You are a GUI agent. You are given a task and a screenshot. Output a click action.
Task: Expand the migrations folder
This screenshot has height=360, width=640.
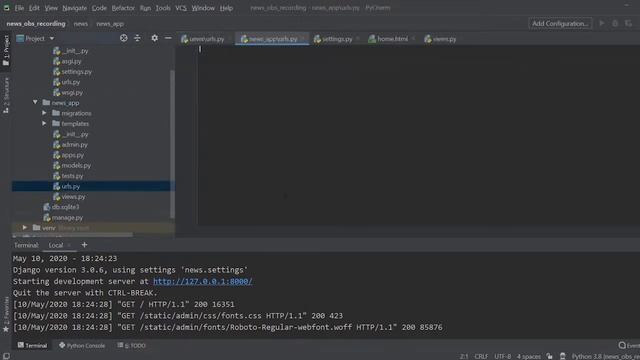44,113
